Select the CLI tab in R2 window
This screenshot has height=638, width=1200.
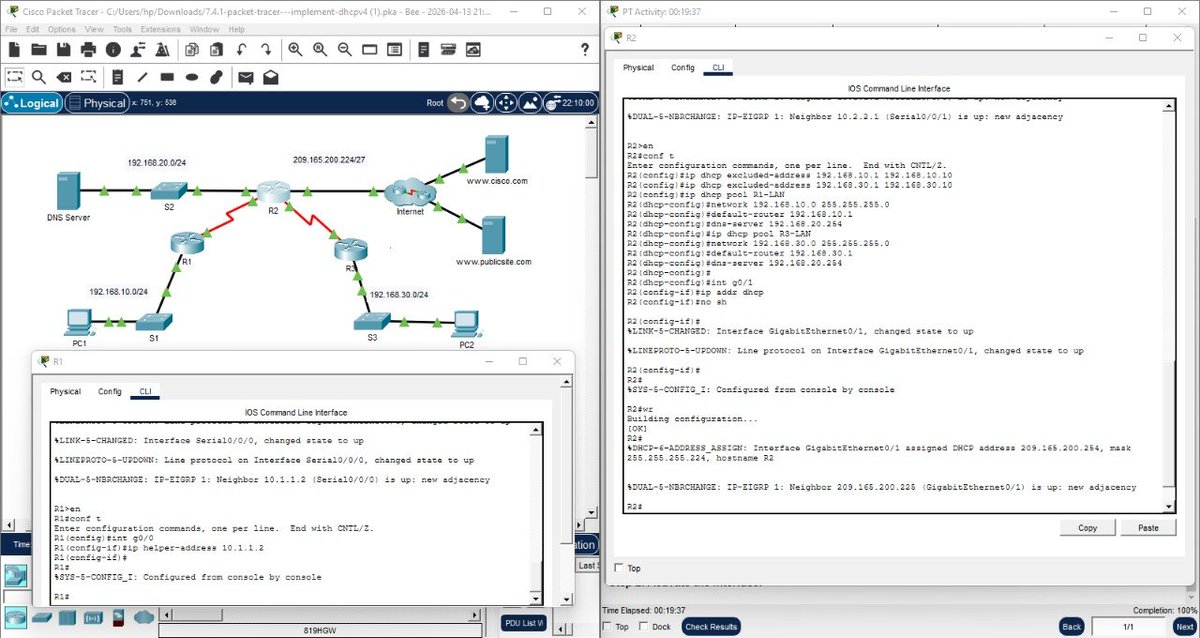click(718, 68)
